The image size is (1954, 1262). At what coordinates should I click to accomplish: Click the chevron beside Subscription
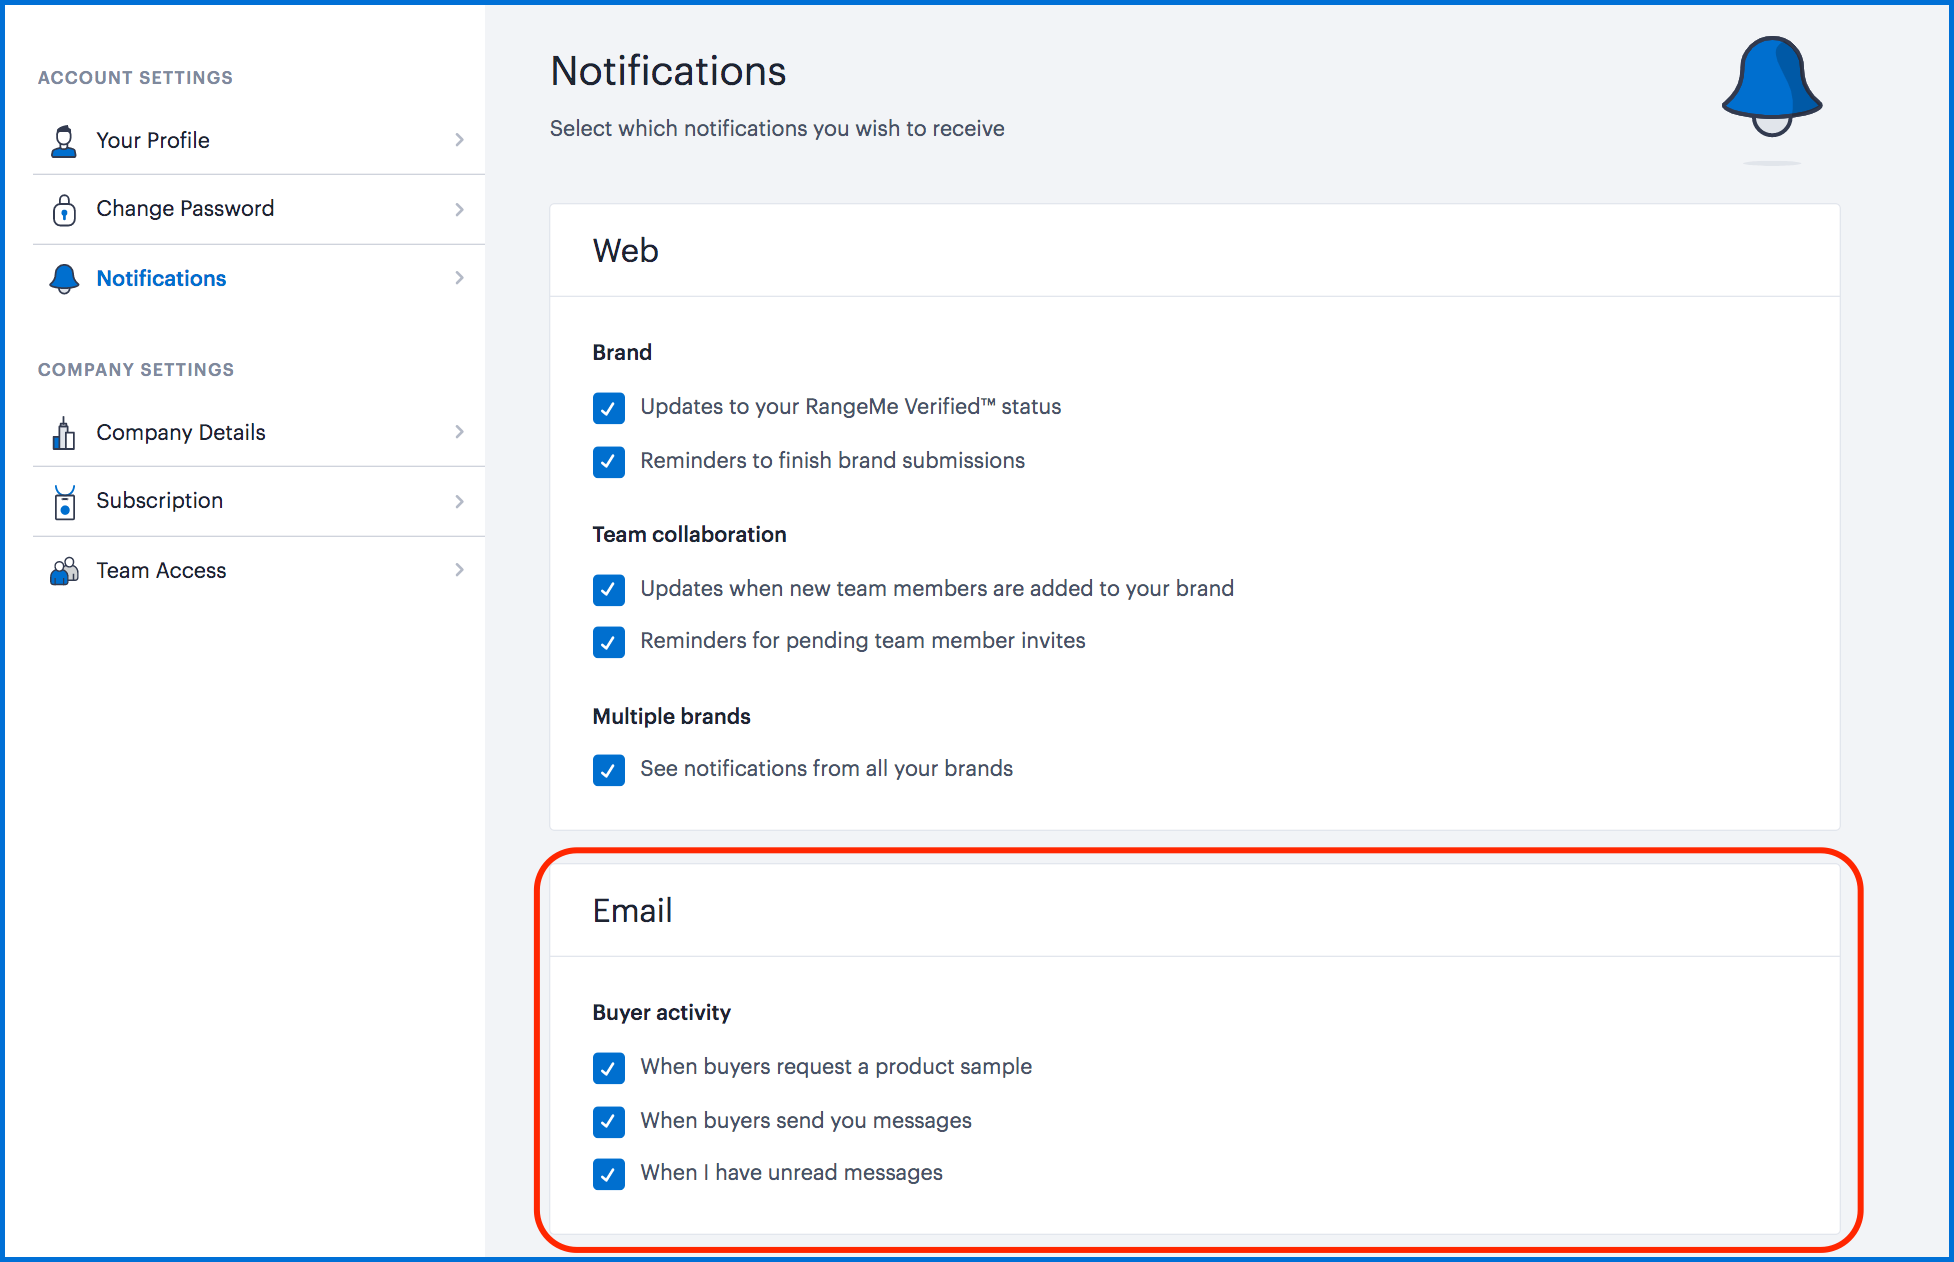(459, 501)
